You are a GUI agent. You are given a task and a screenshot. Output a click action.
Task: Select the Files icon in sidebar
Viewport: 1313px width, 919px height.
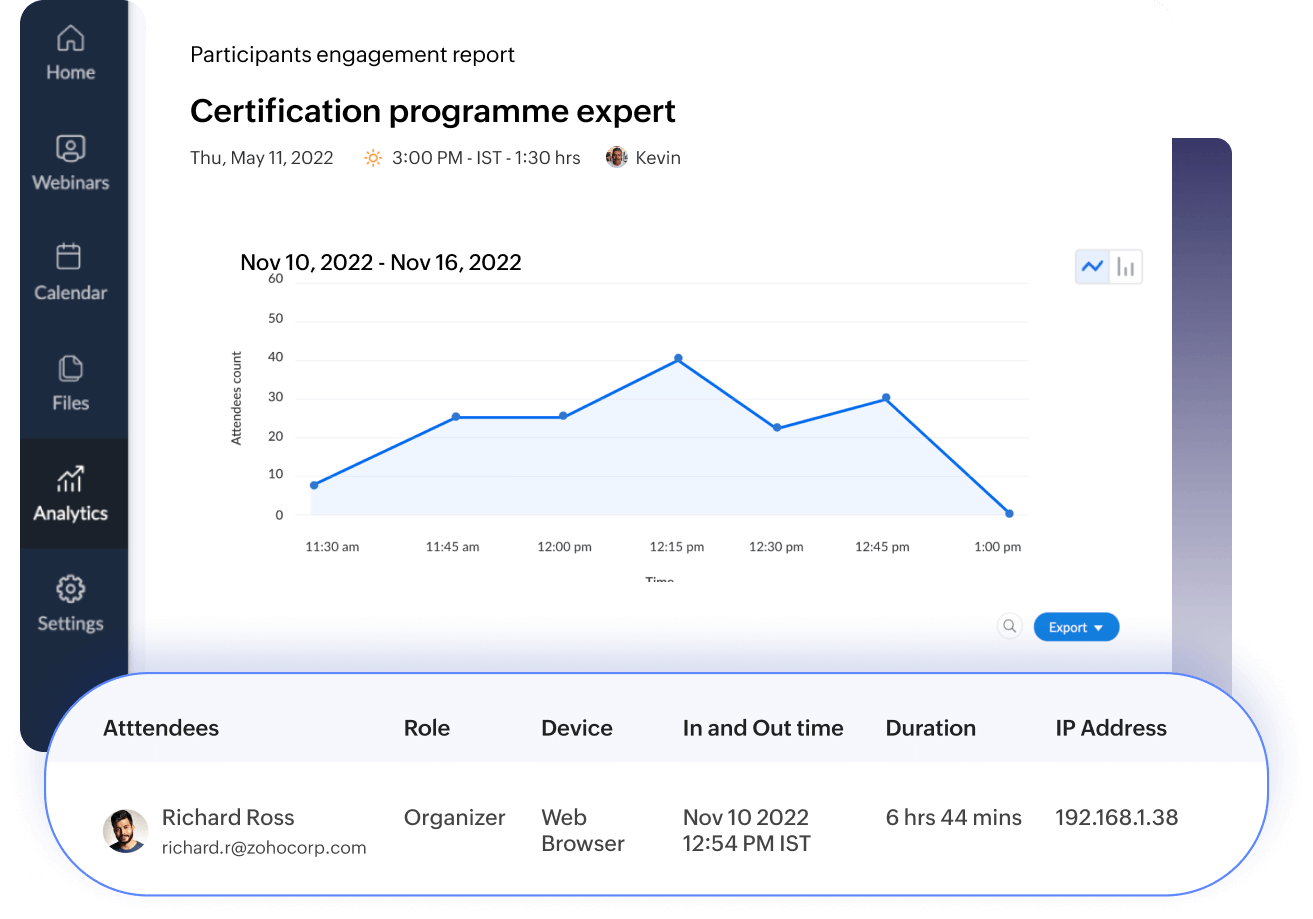(x=70, y=368)
